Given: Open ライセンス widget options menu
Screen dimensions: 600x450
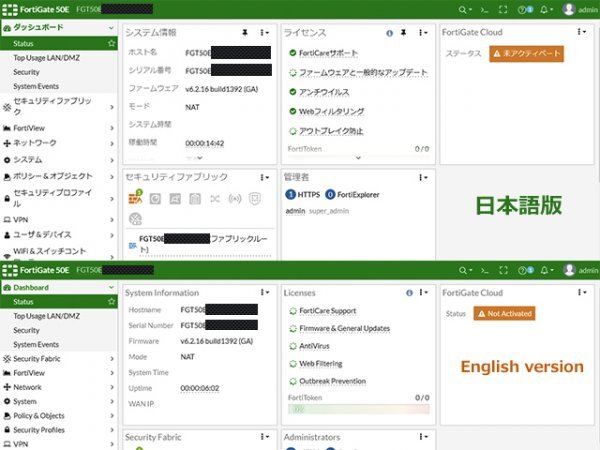Looking at the screenshot, I should pyautogui.click(x=422, y=33).
